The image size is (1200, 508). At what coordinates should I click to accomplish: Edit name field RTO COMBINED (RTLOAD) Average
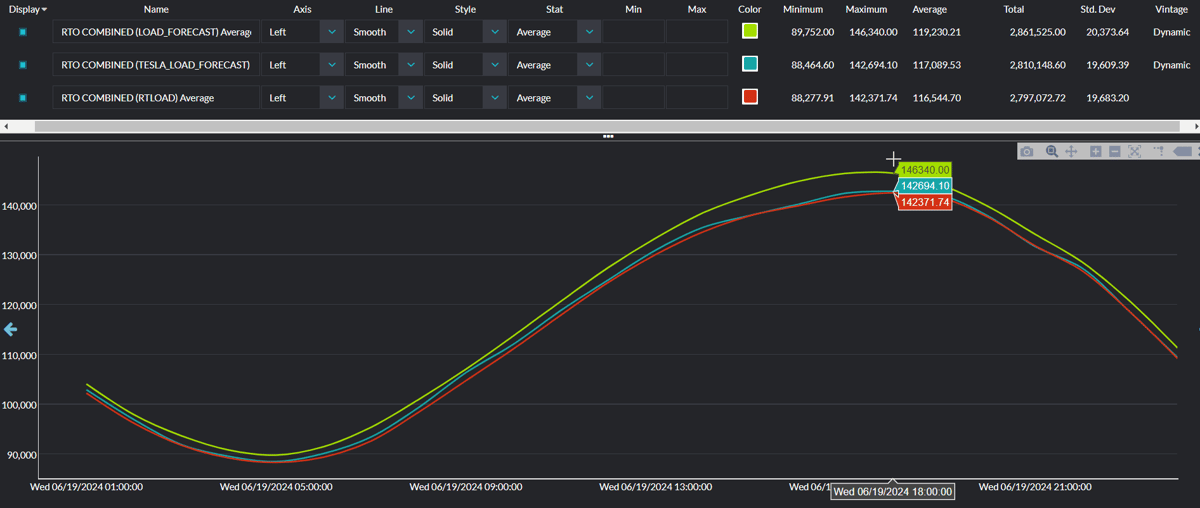pyautogui.click(x=156, y=98)
